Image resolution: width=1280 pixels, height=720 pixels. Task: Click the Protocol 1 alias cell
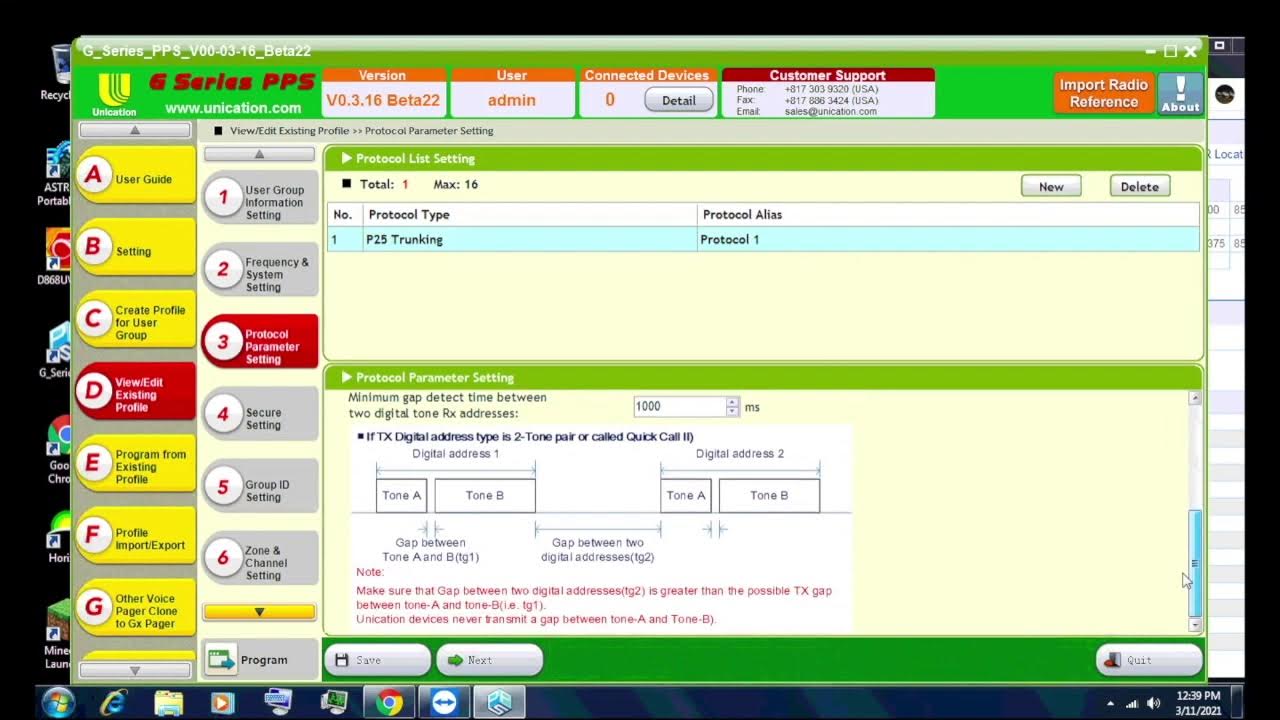point(948,239)
